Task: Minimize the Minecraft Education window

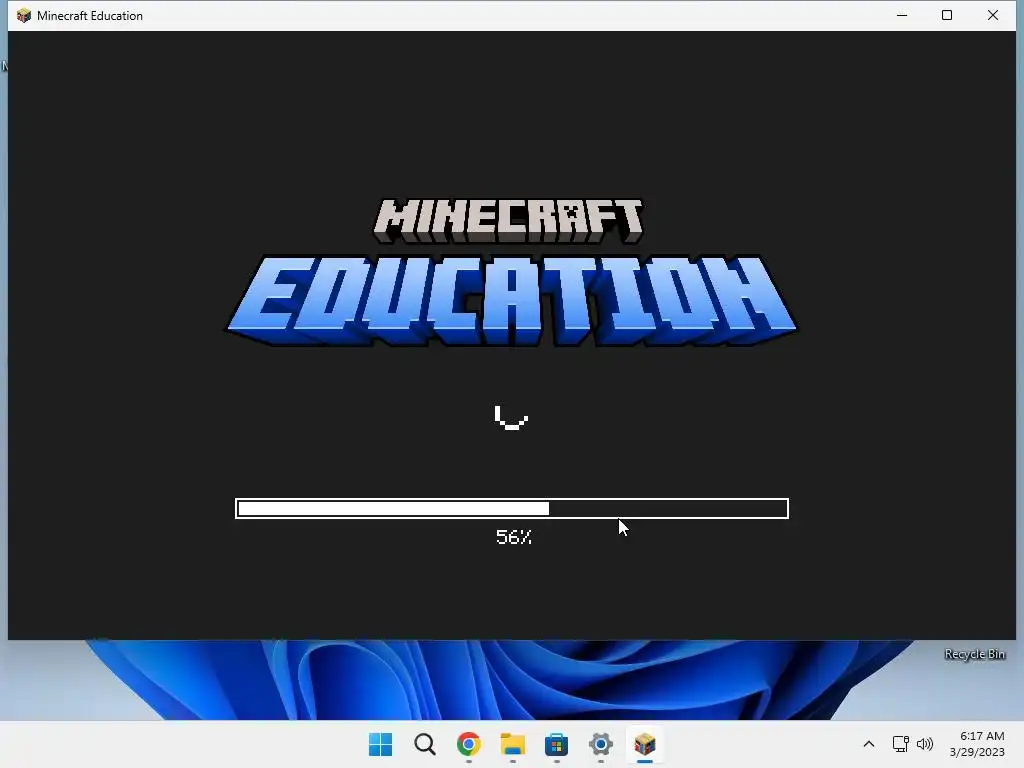Action: (902, 15)
